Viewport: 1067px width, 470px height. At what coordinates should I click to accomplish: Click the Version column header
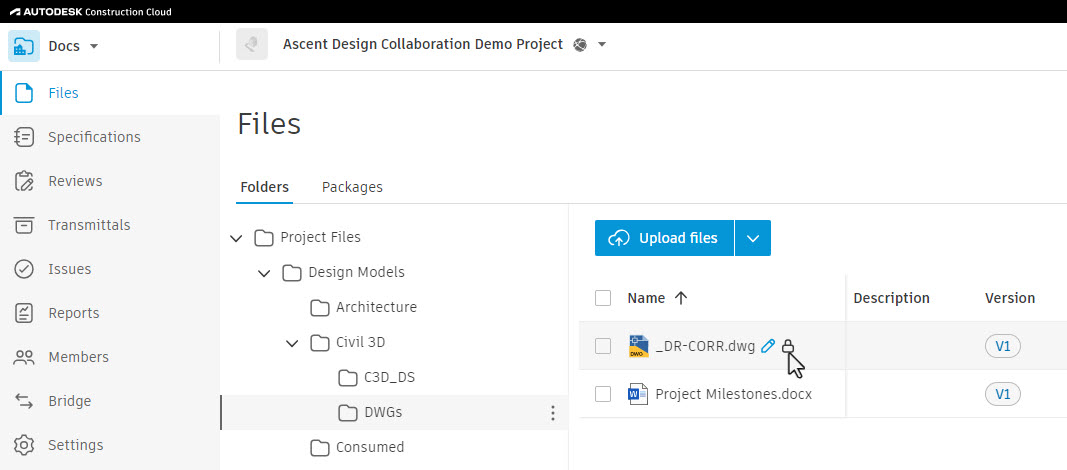pyautogui.click(x=1010, y=298)
